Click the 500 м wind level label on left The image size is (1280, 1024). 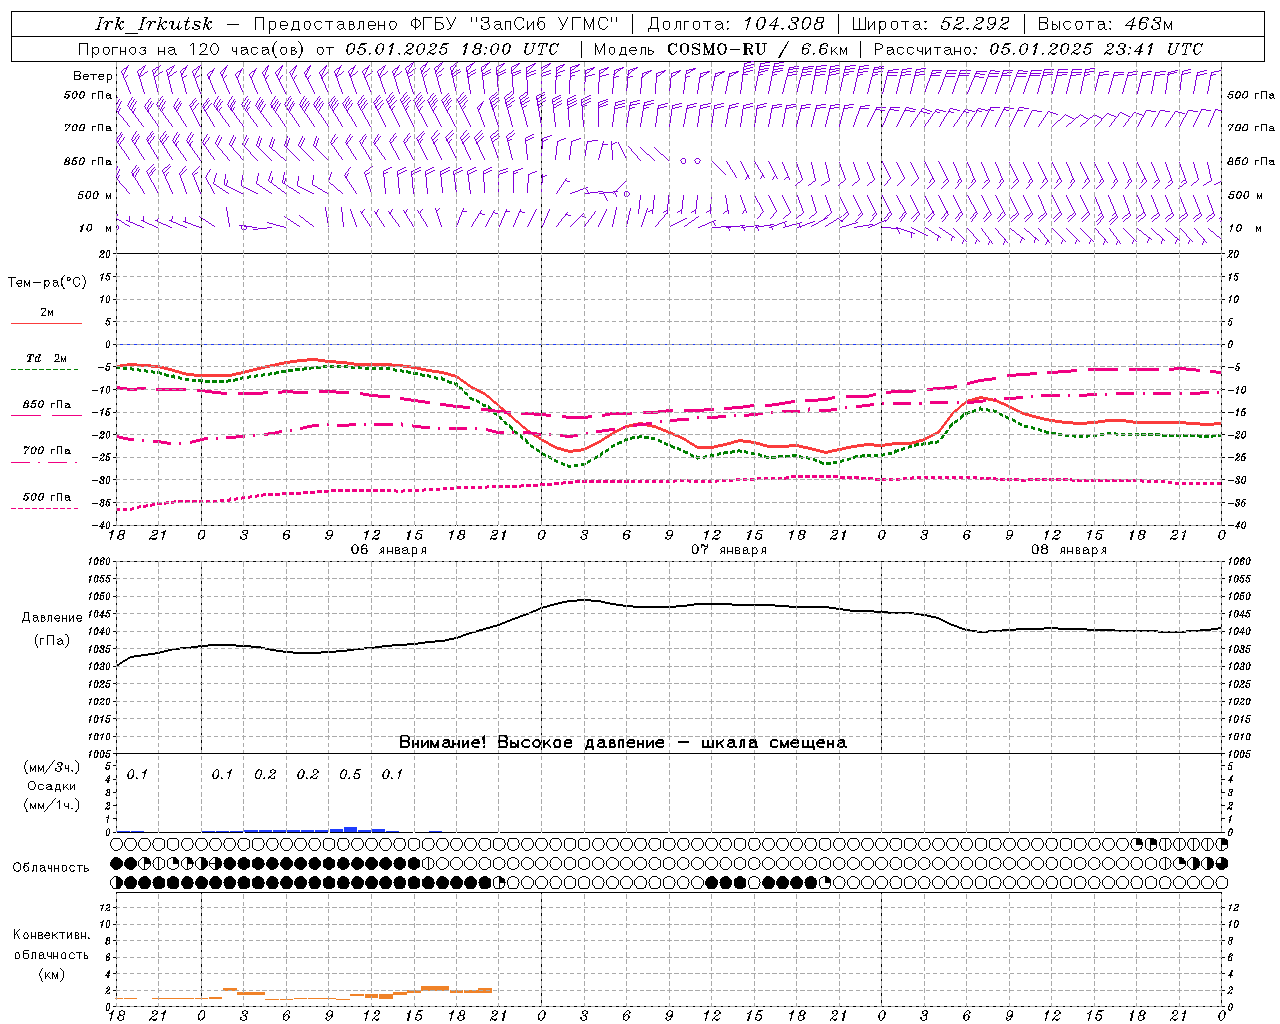coord(95,195)
